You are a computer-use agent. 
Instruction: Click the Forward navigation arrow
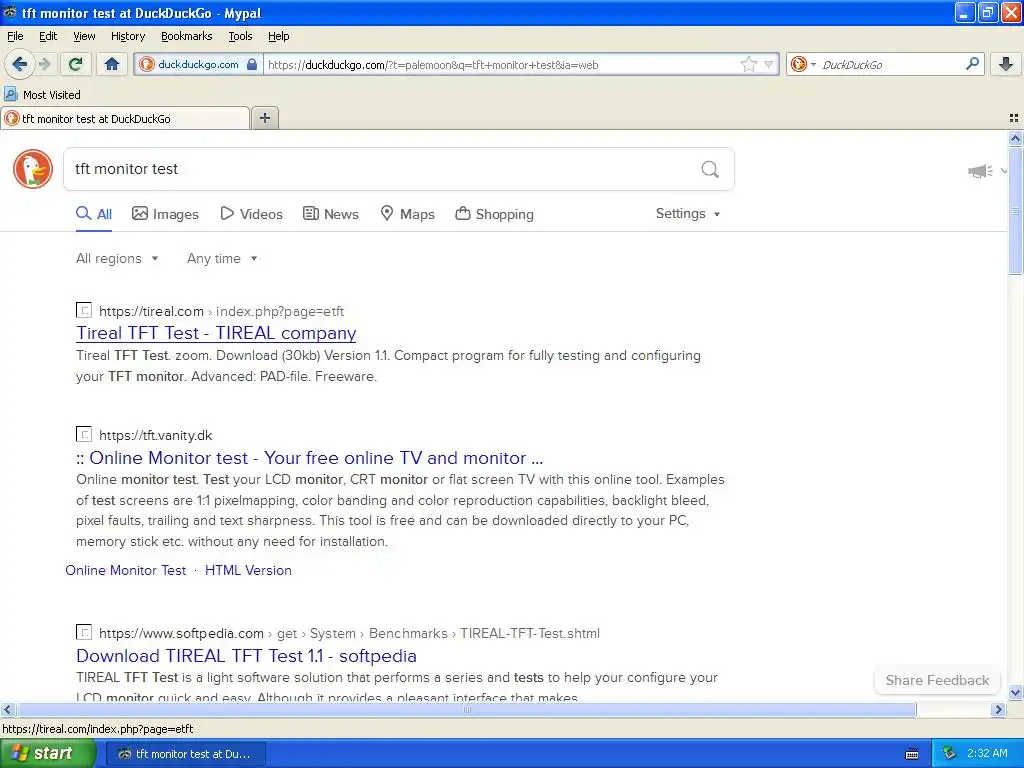point(44,64)
